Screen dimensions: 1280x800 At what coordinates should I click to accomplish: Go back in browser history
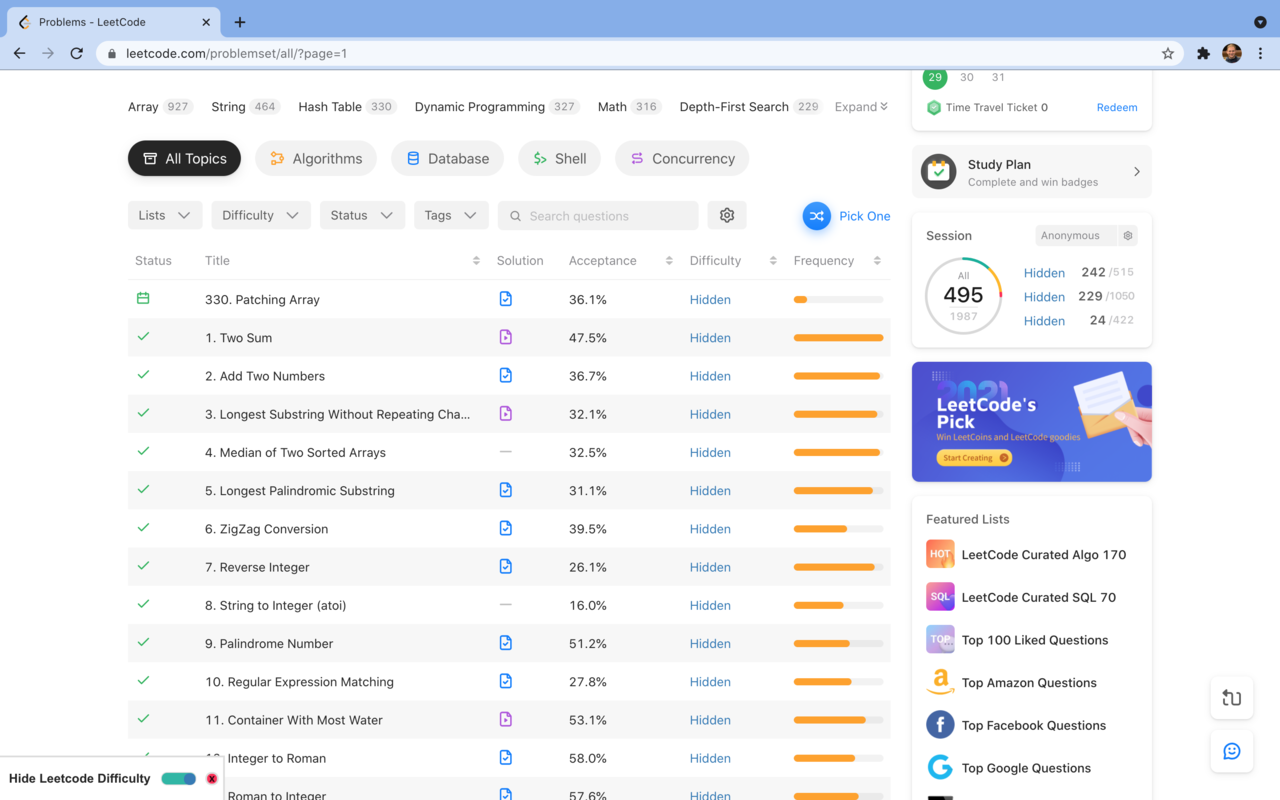(x=19, y=53)
